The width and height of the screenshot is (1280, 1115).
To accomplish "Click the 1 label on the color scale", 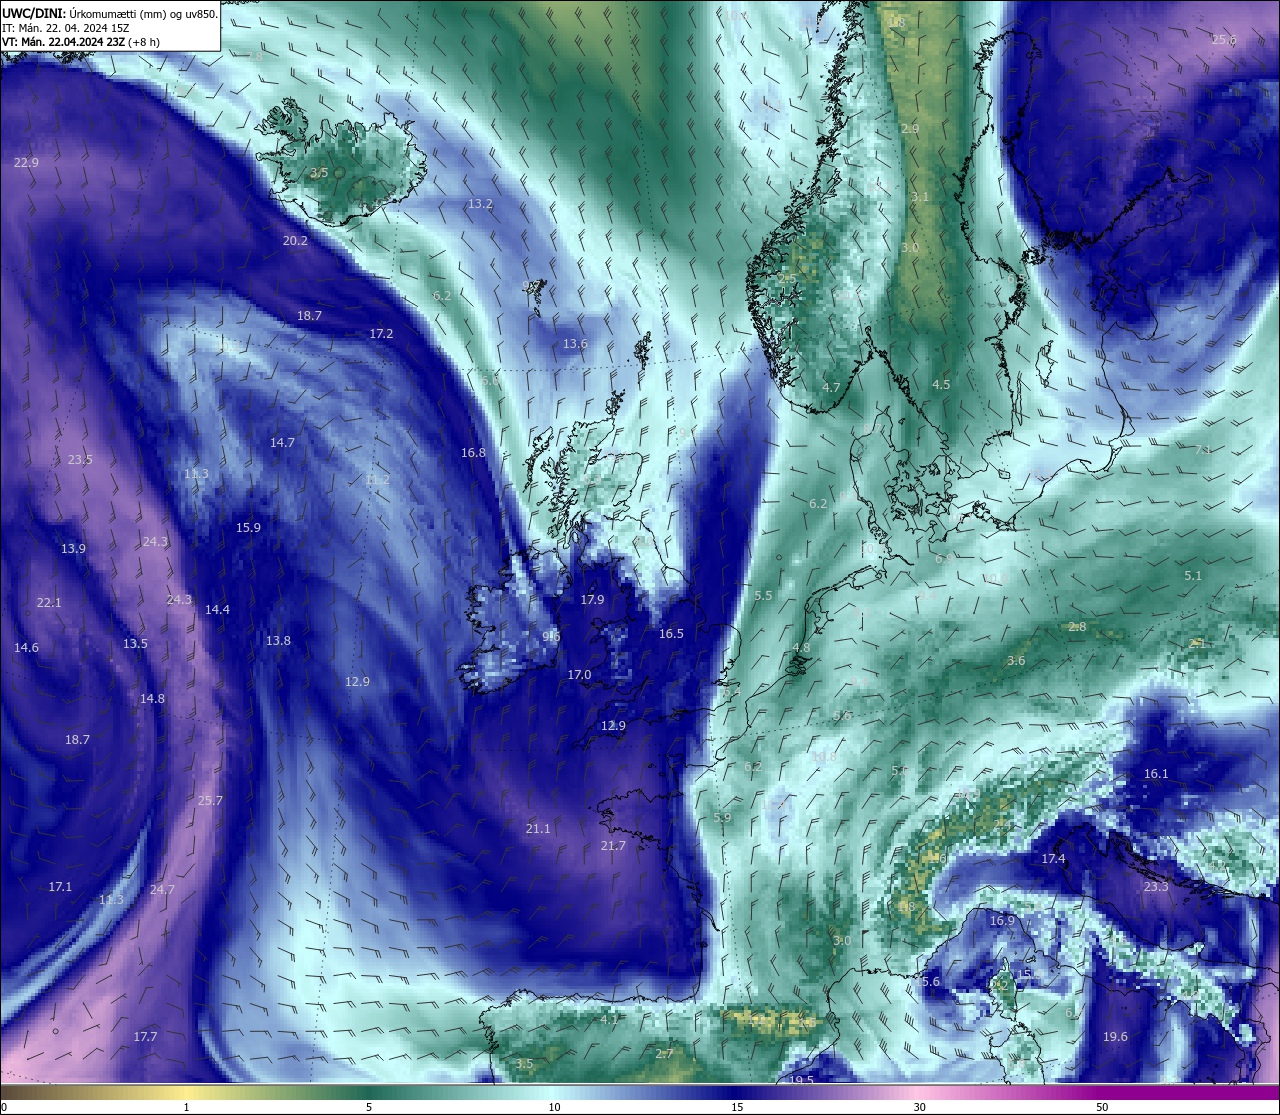I will [x=187, y=1107].
